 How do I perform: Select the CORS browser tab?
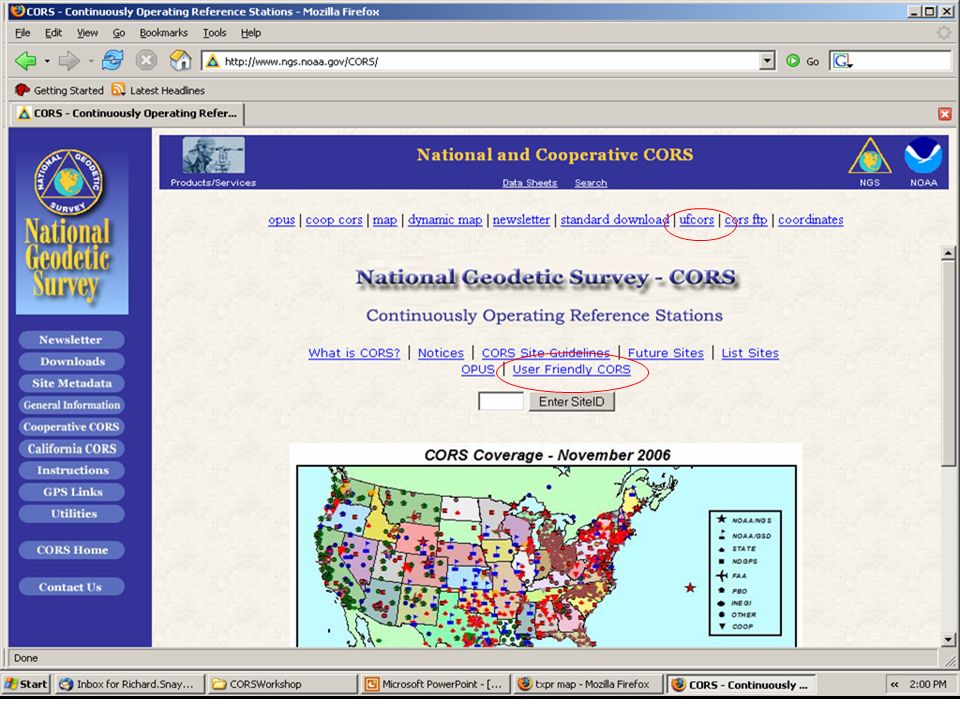click(x=127, y=113)
